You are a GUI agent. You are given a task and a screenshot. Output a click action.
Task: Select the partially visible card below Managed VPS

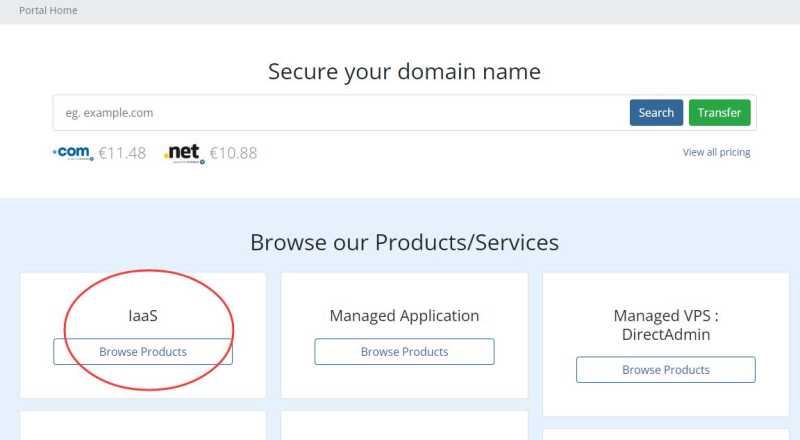[666, 435]
